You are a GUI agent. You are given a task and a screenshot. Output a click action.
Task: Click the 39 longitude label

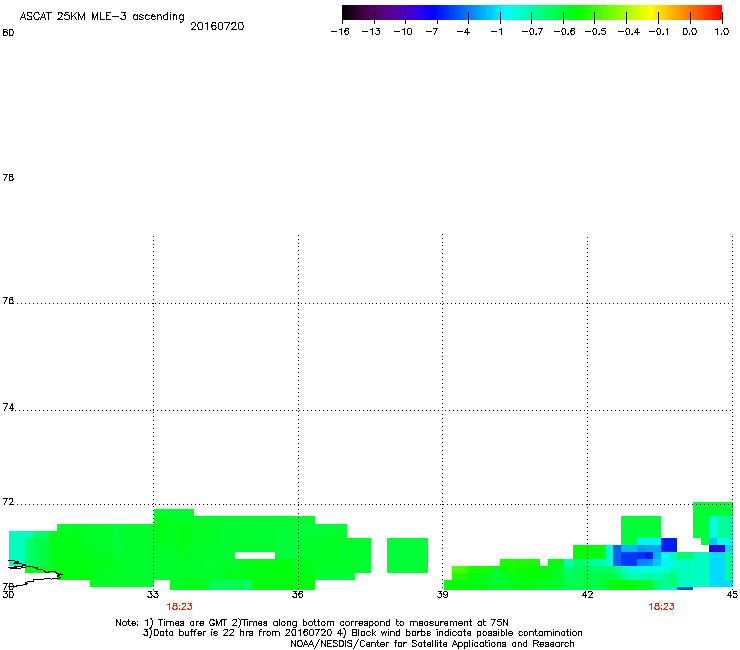point(442,594)
